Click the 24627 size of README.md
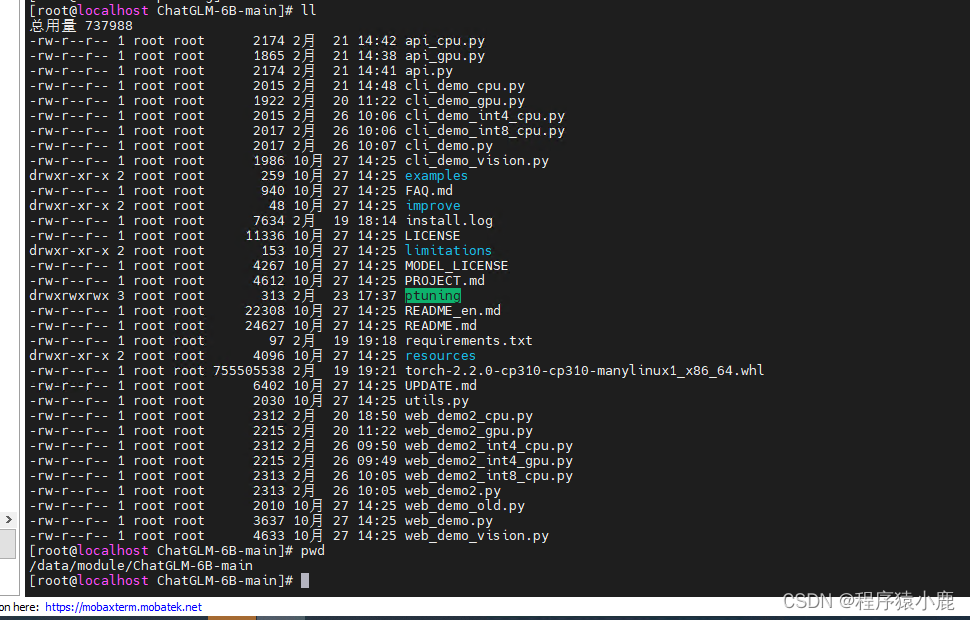Viewport: 970px width, 620px height. coord(265,326)
